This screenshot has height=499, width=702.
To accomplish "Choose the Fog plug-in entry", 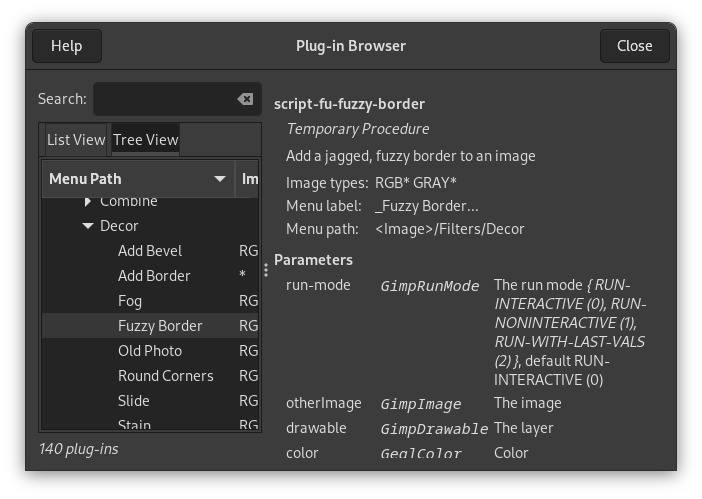I will pyautogui.click(x=130, y=301).
